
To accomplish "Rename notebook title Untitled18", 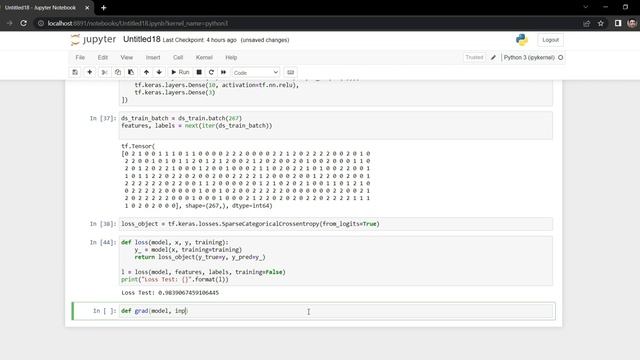I will (142, 39).
